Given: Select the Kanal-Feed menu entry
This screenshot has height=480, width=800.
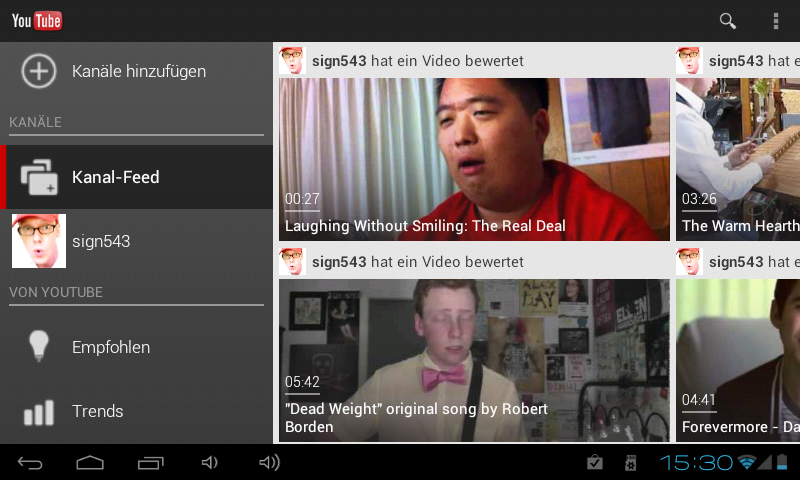Looking at the screenshot, I should pos(136,177).
